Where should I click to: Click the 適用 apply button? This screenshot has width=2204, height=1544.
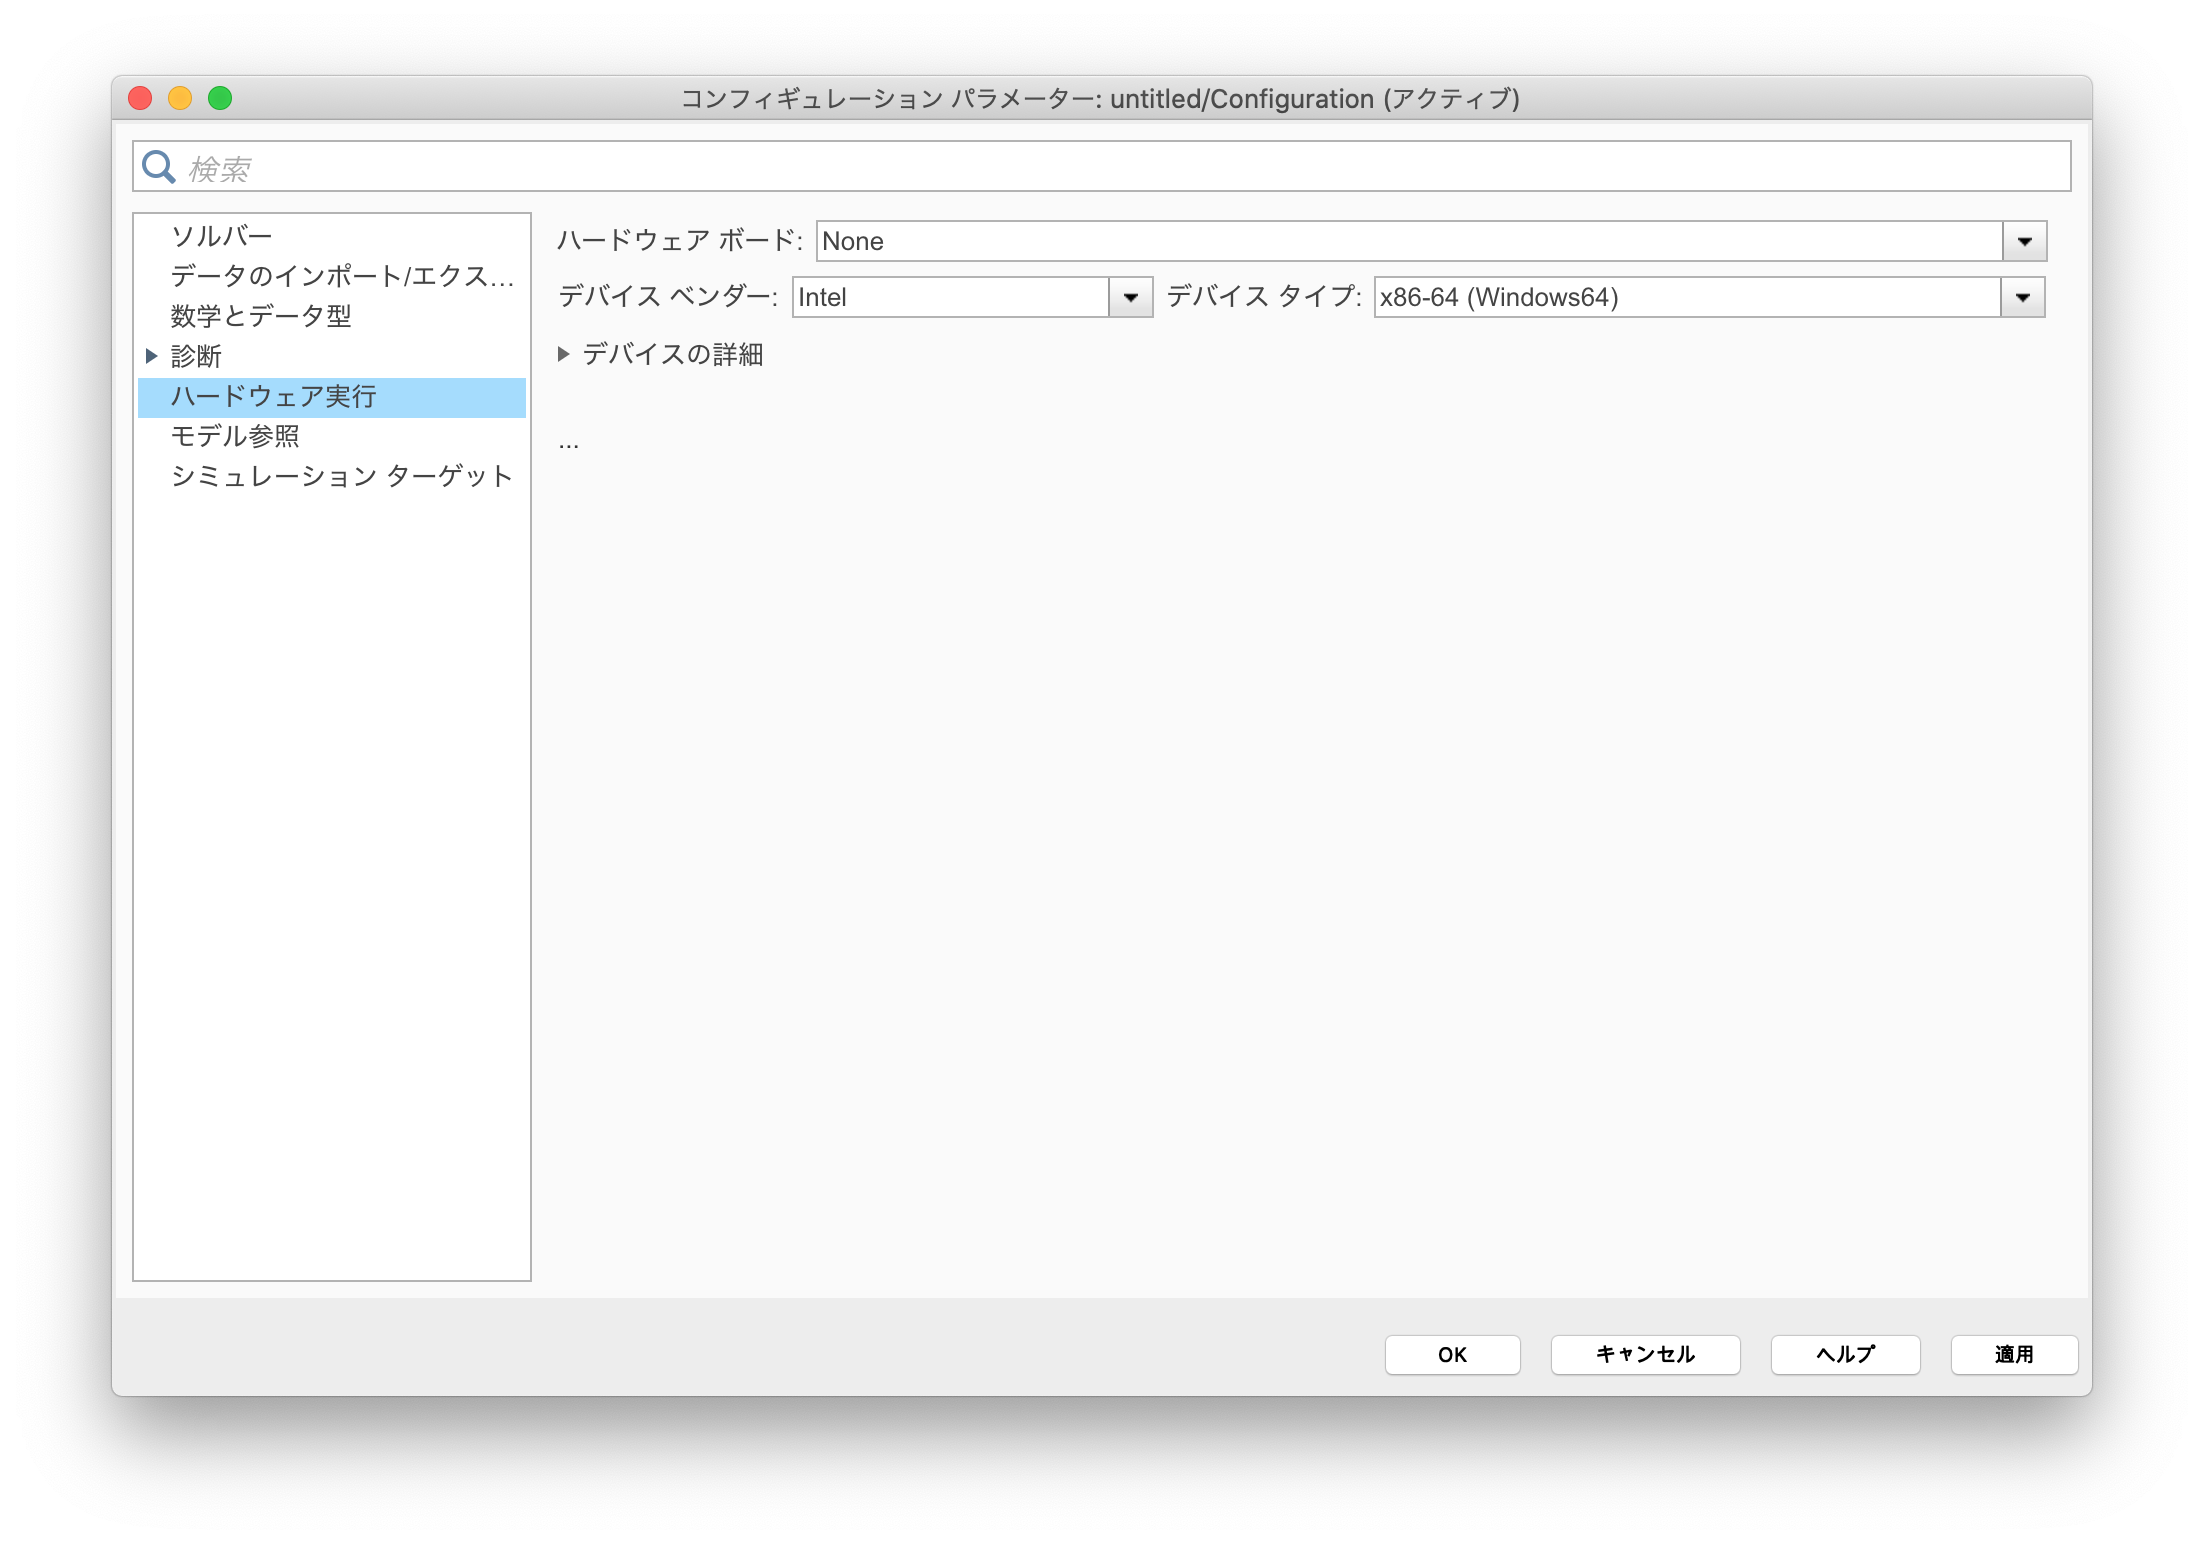2013,1354
